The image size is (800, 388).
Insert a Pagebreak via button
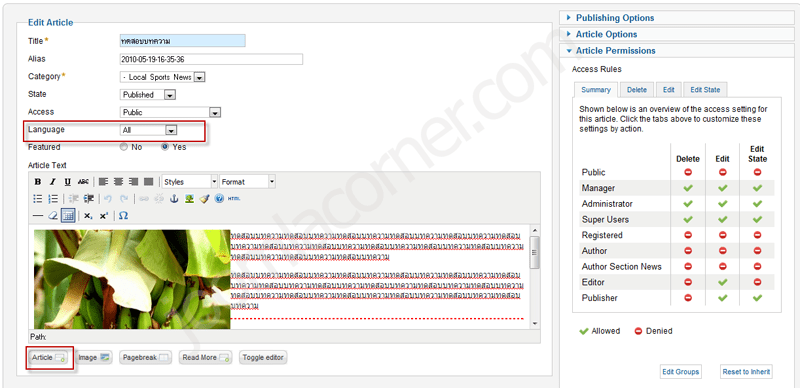point(145,357)
